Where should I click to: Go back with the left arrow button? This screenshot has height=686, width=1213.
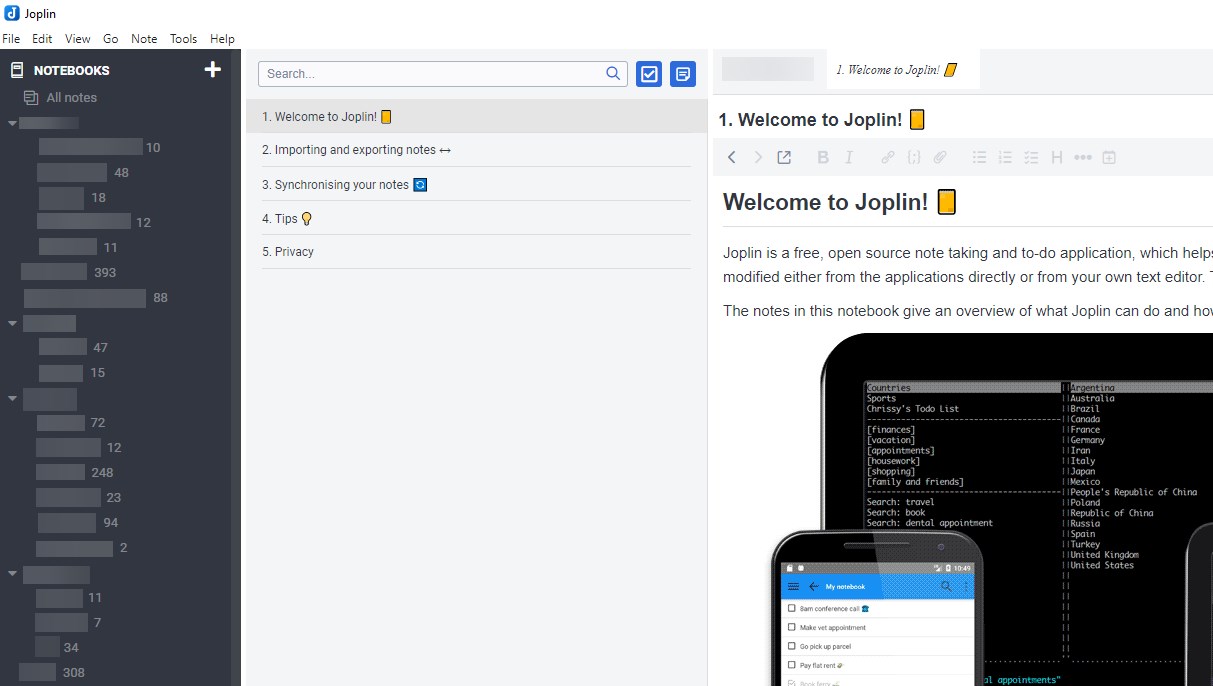732,157
